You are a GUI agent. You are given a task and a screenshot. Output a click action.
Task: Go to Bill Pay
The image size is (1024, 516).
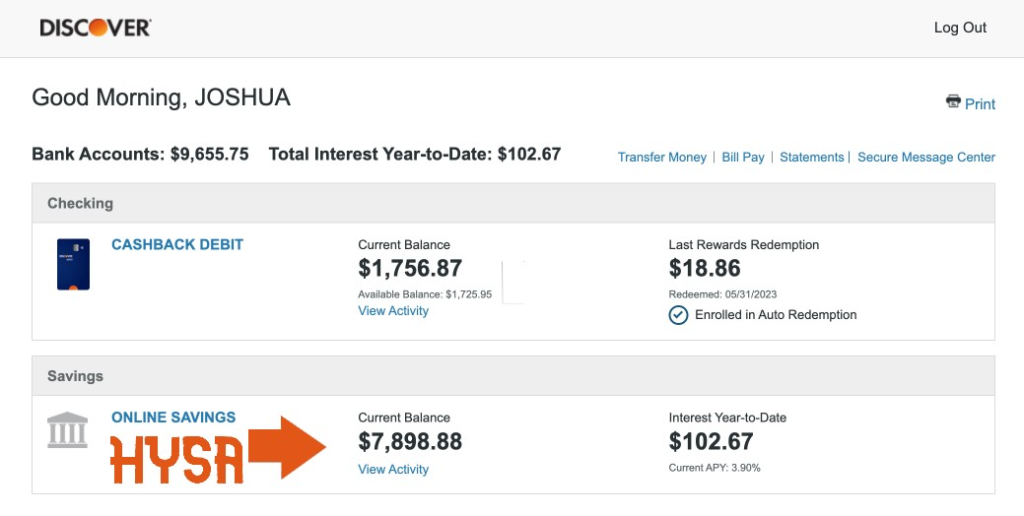click(743, 157)
